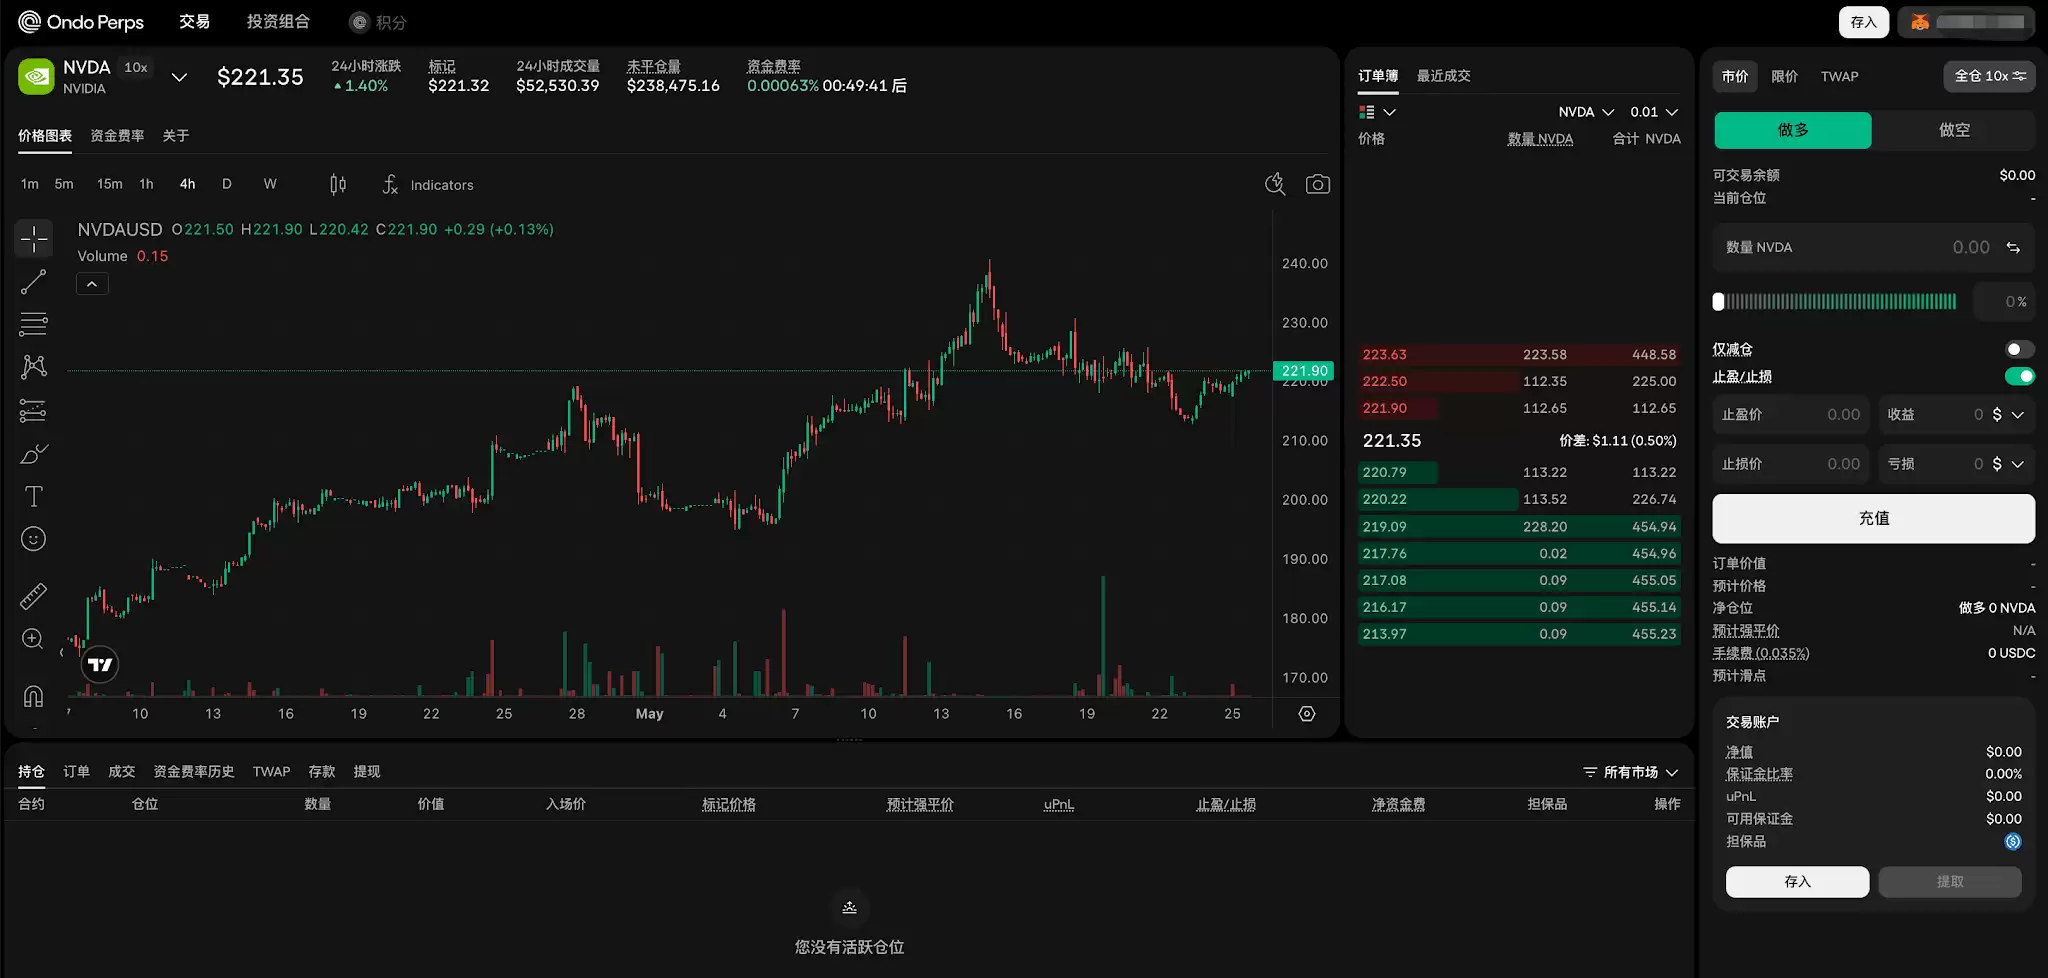
Task: Click deposit (存入) in trading account panel
Action: pos(1797,882)
